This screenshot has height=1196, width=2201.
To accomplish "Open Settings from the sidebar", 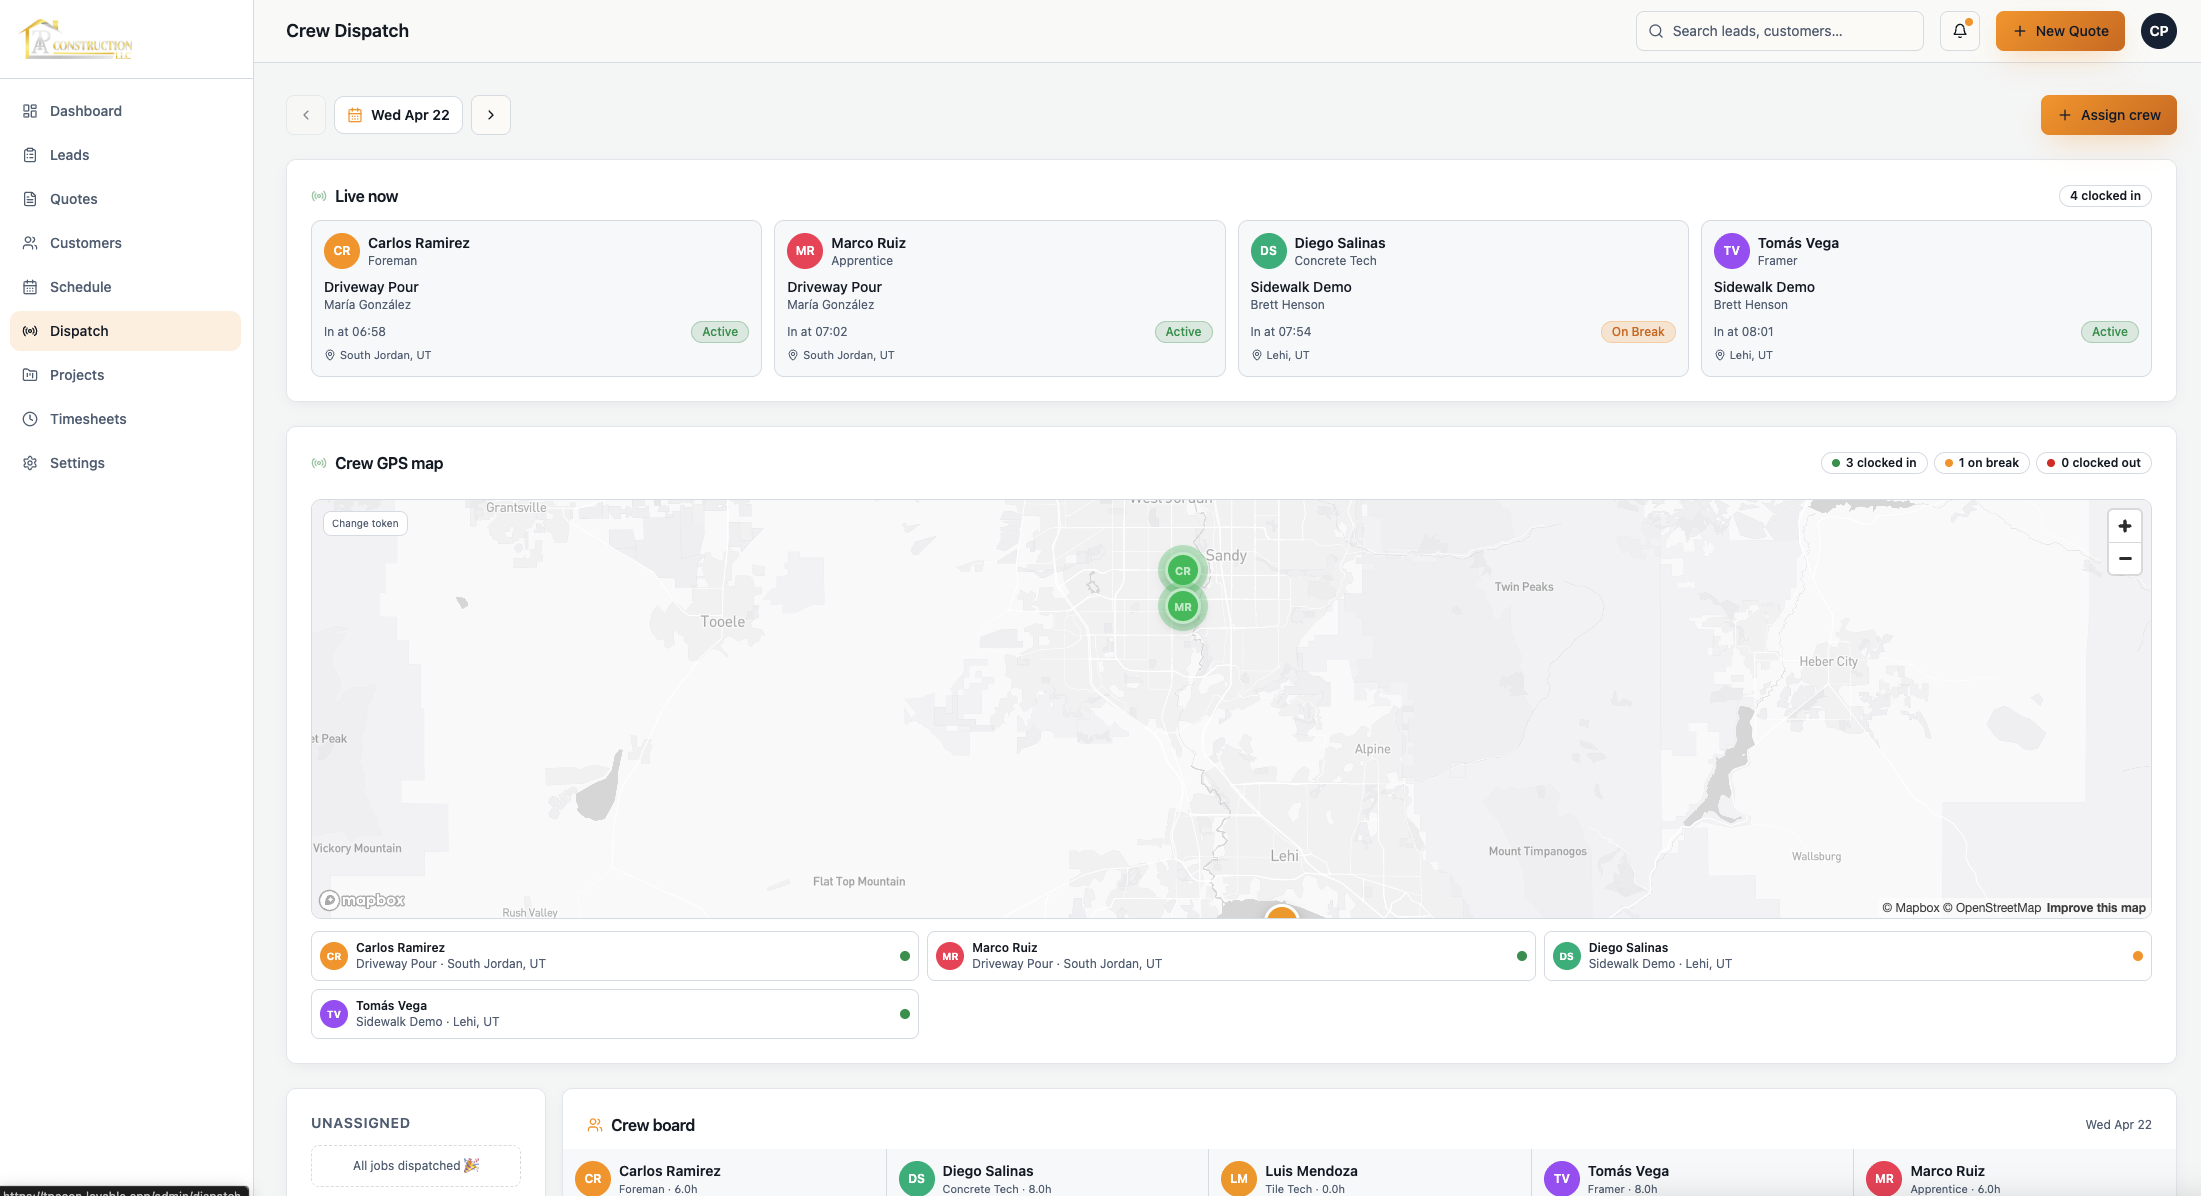I will point(77,462).
